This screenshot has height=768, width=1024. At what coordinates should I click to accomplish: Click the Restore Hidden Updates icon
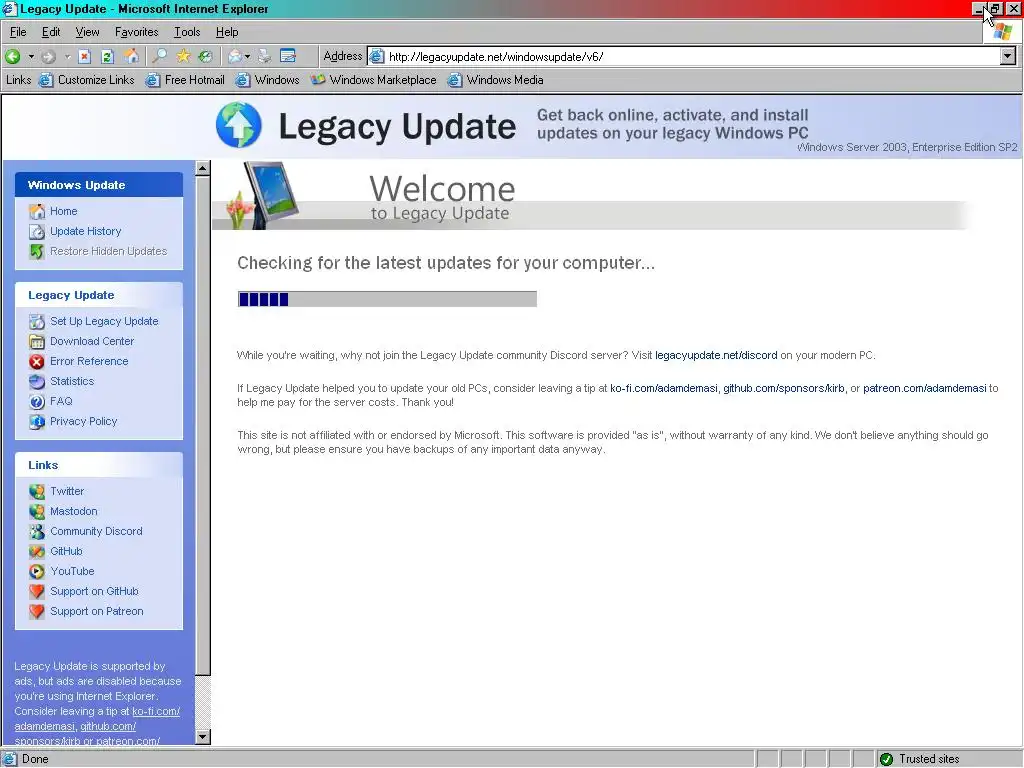(x=37, y=251)
